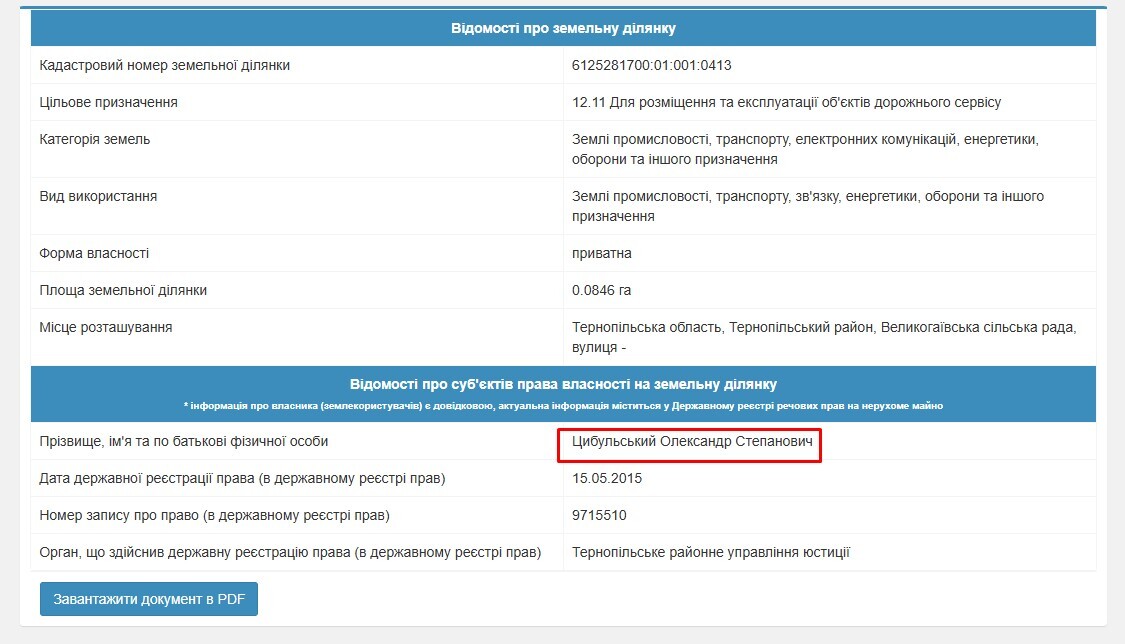
Task: Click the owner information disclaimer note
Action: click(x=563, y=406)
